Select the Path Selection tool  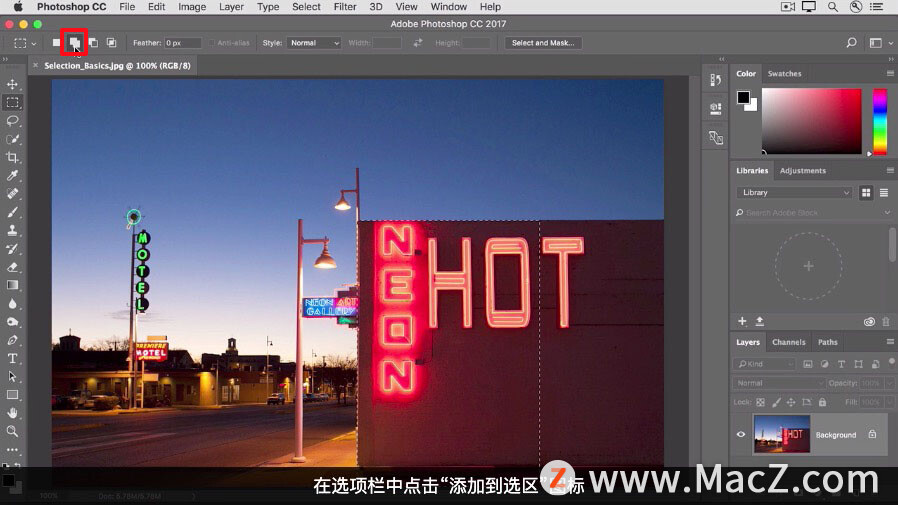pyautogui.click(x=12, y=377)
